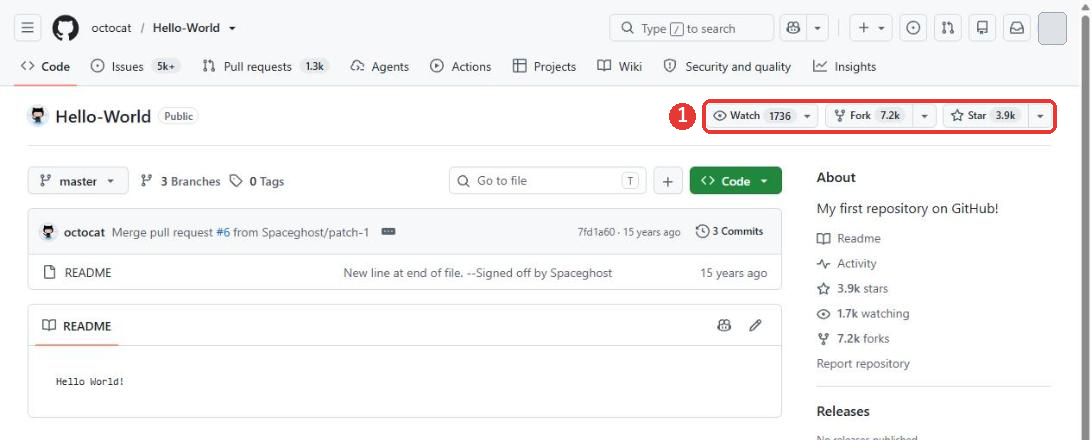This screenshot has width=1092, height=440.
Task: Focus the Go to file search field
Action: tap(547, 181)
